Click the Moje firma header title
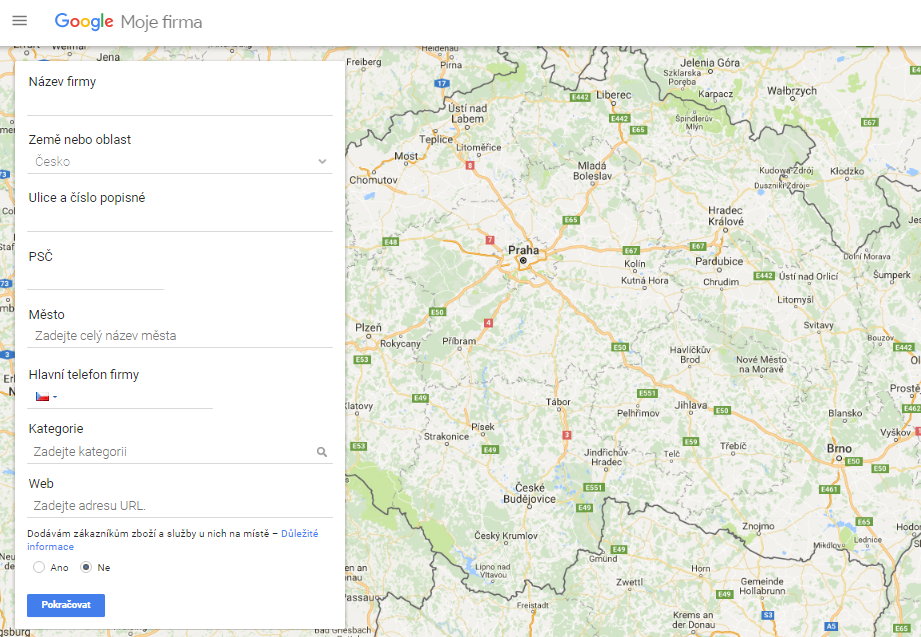The width and height of the screenshot is (921, 637). click(161, 22)
